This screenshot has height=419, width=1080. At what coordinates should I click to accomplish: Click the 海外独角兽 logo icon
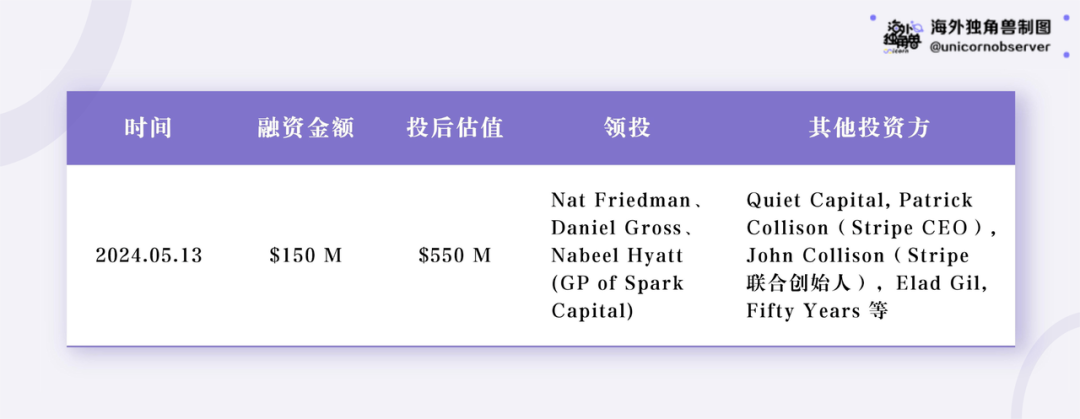click(903, 35)
